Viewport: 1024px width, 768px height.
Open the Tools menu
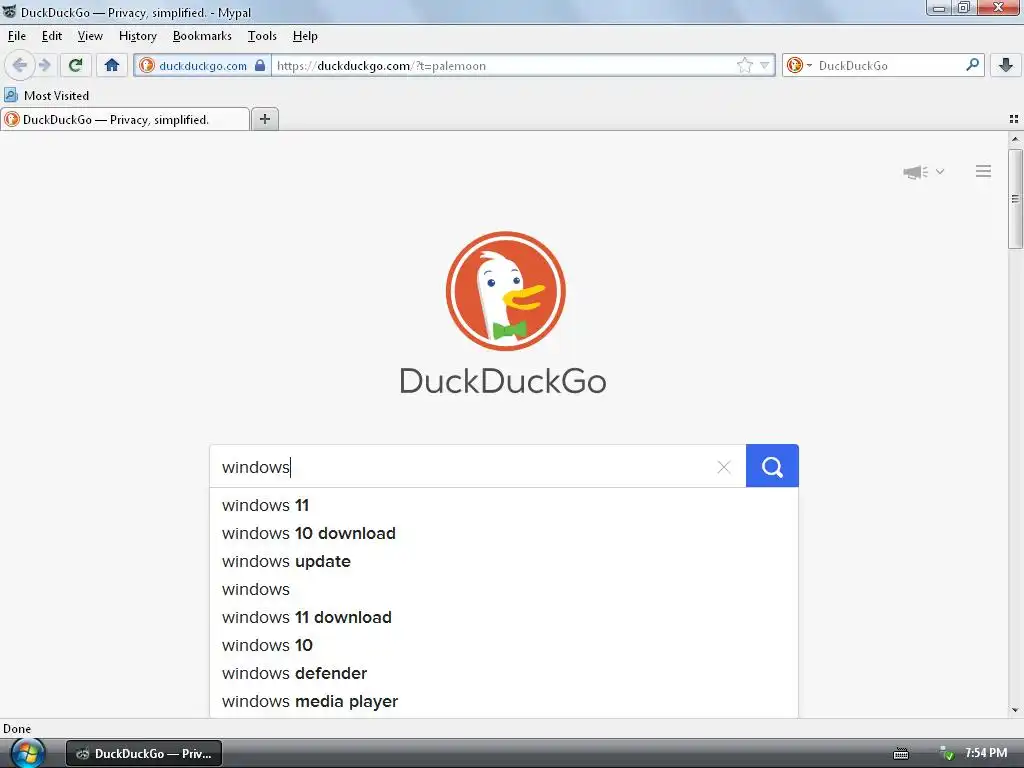click(262, 36)
